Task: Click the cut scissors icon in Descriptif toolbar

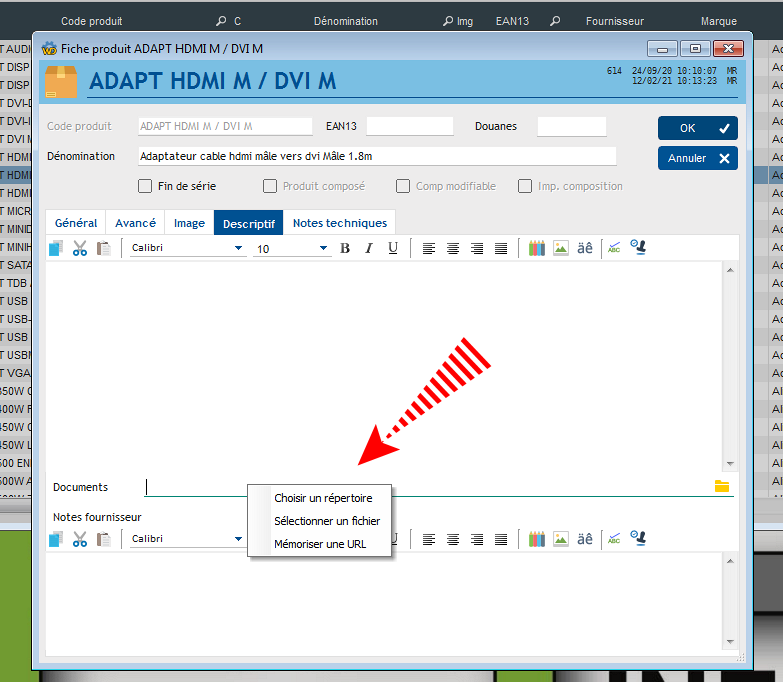Action: [x=80, y=248]
